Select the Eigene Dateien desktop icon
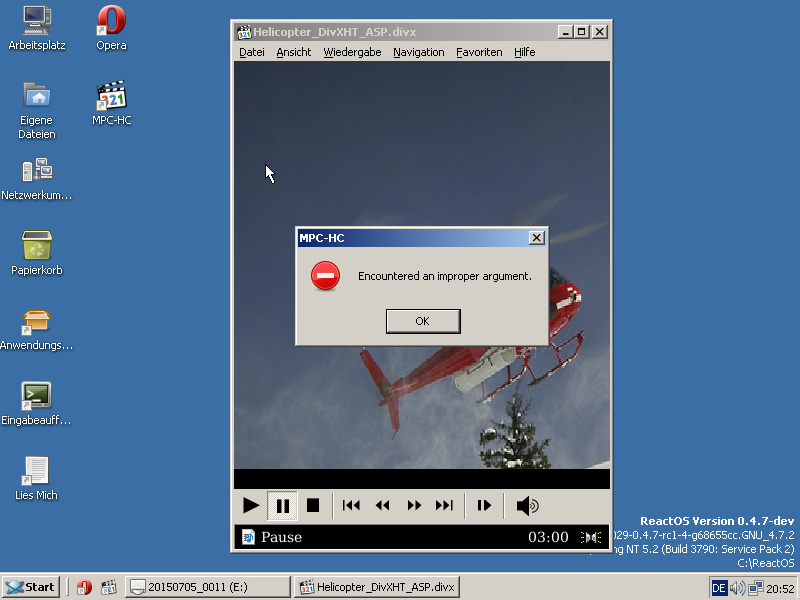The height and width of the screenshot is (600, 800). click(x=37, y=111)
